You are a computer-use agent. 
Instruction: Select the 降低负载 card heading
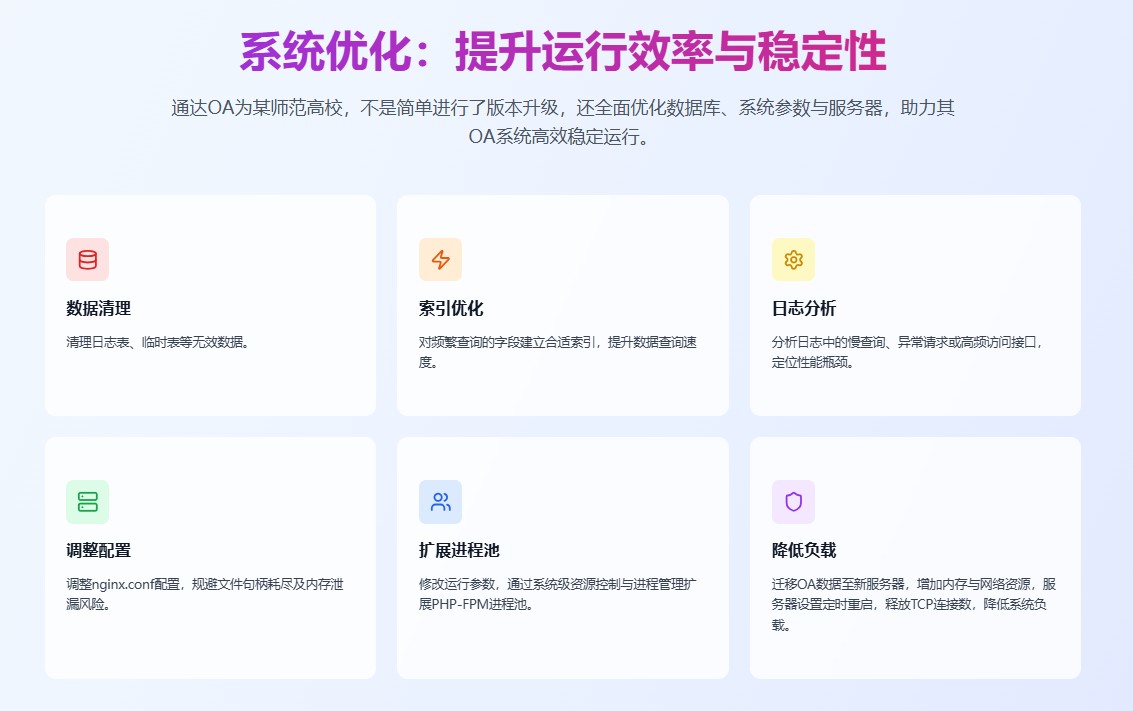point(804,550)
